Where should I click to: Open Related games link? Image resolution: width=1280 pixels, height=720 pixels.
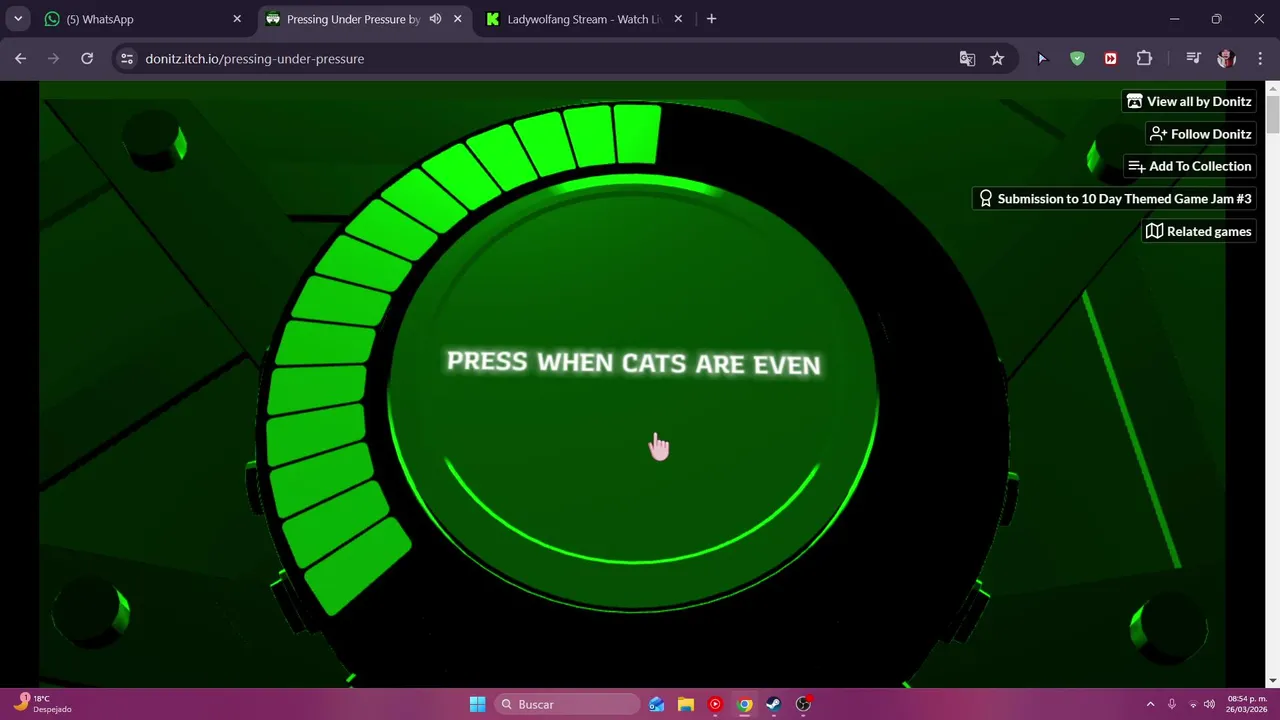[x=1199, y=231]
